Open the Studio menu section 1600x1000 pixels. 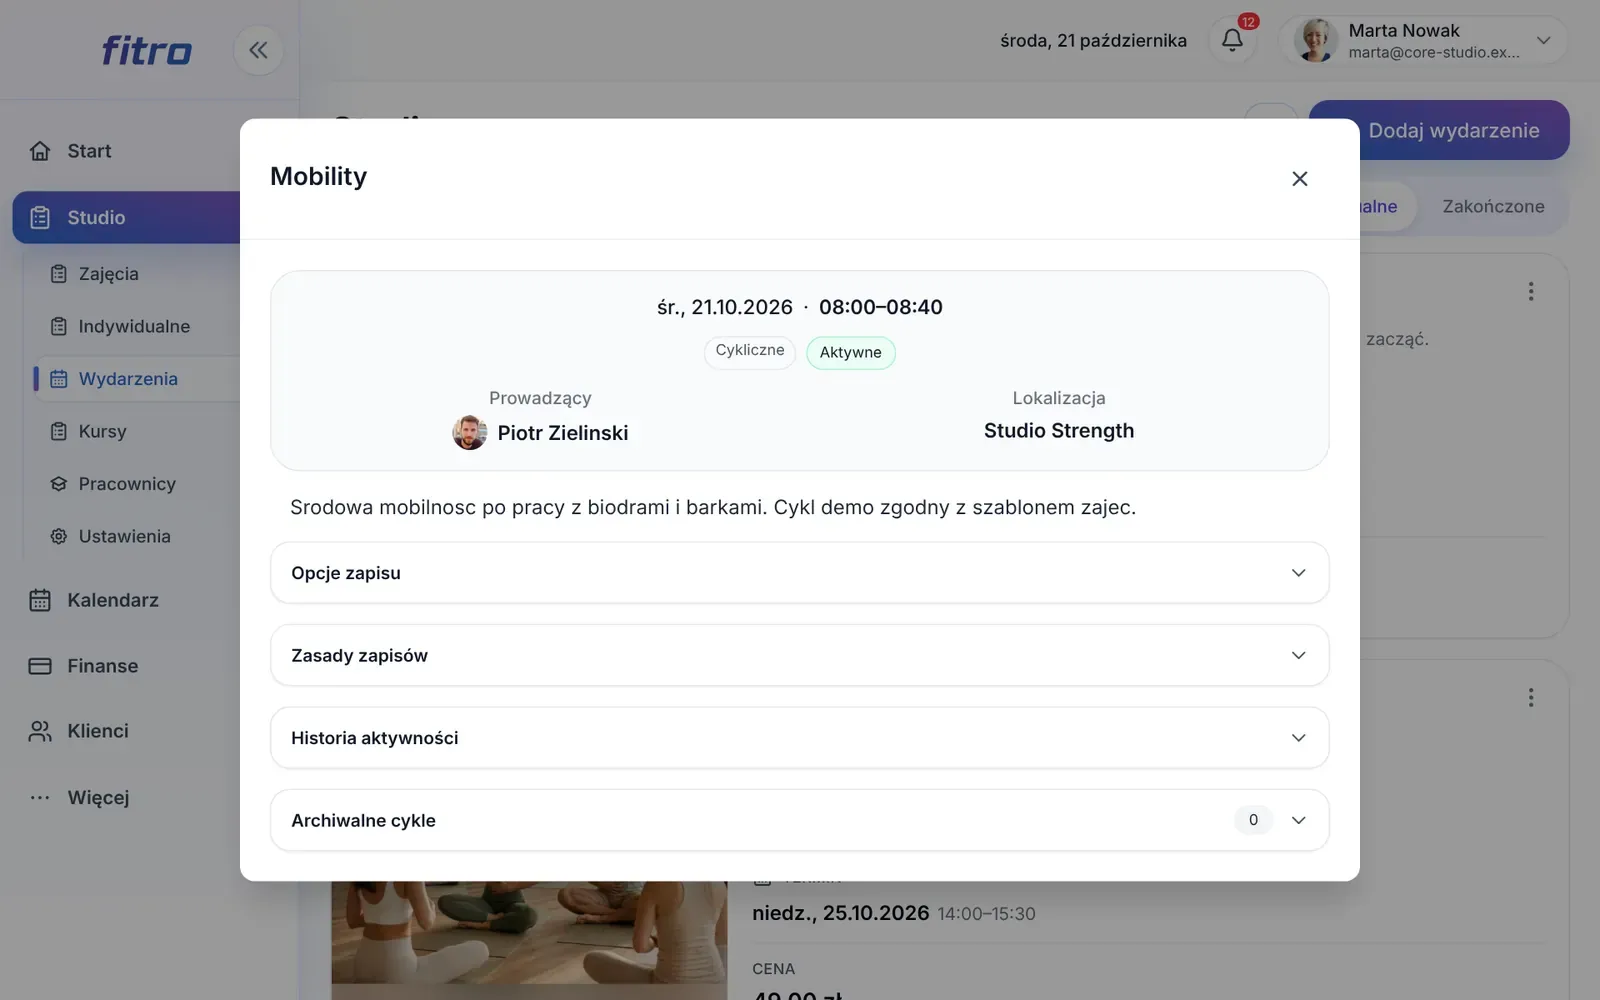click(126, 217)
